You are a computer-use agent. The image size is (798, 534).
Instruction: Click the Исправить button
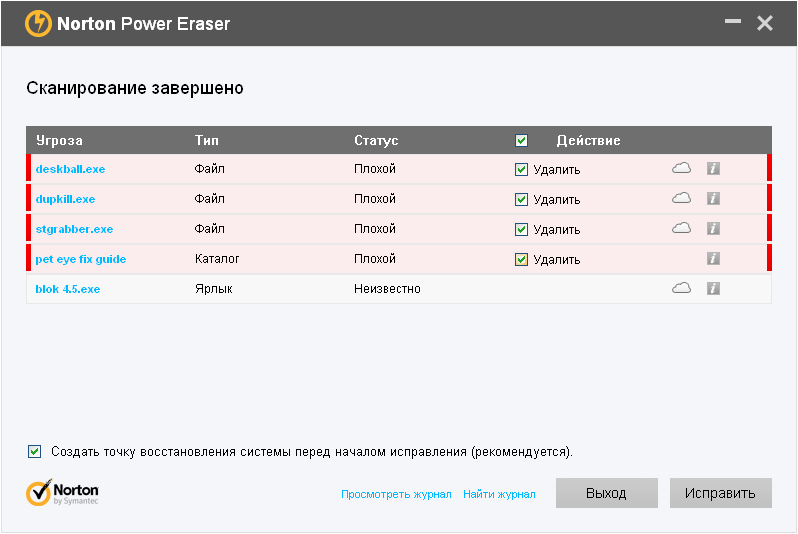pos(721,493)
